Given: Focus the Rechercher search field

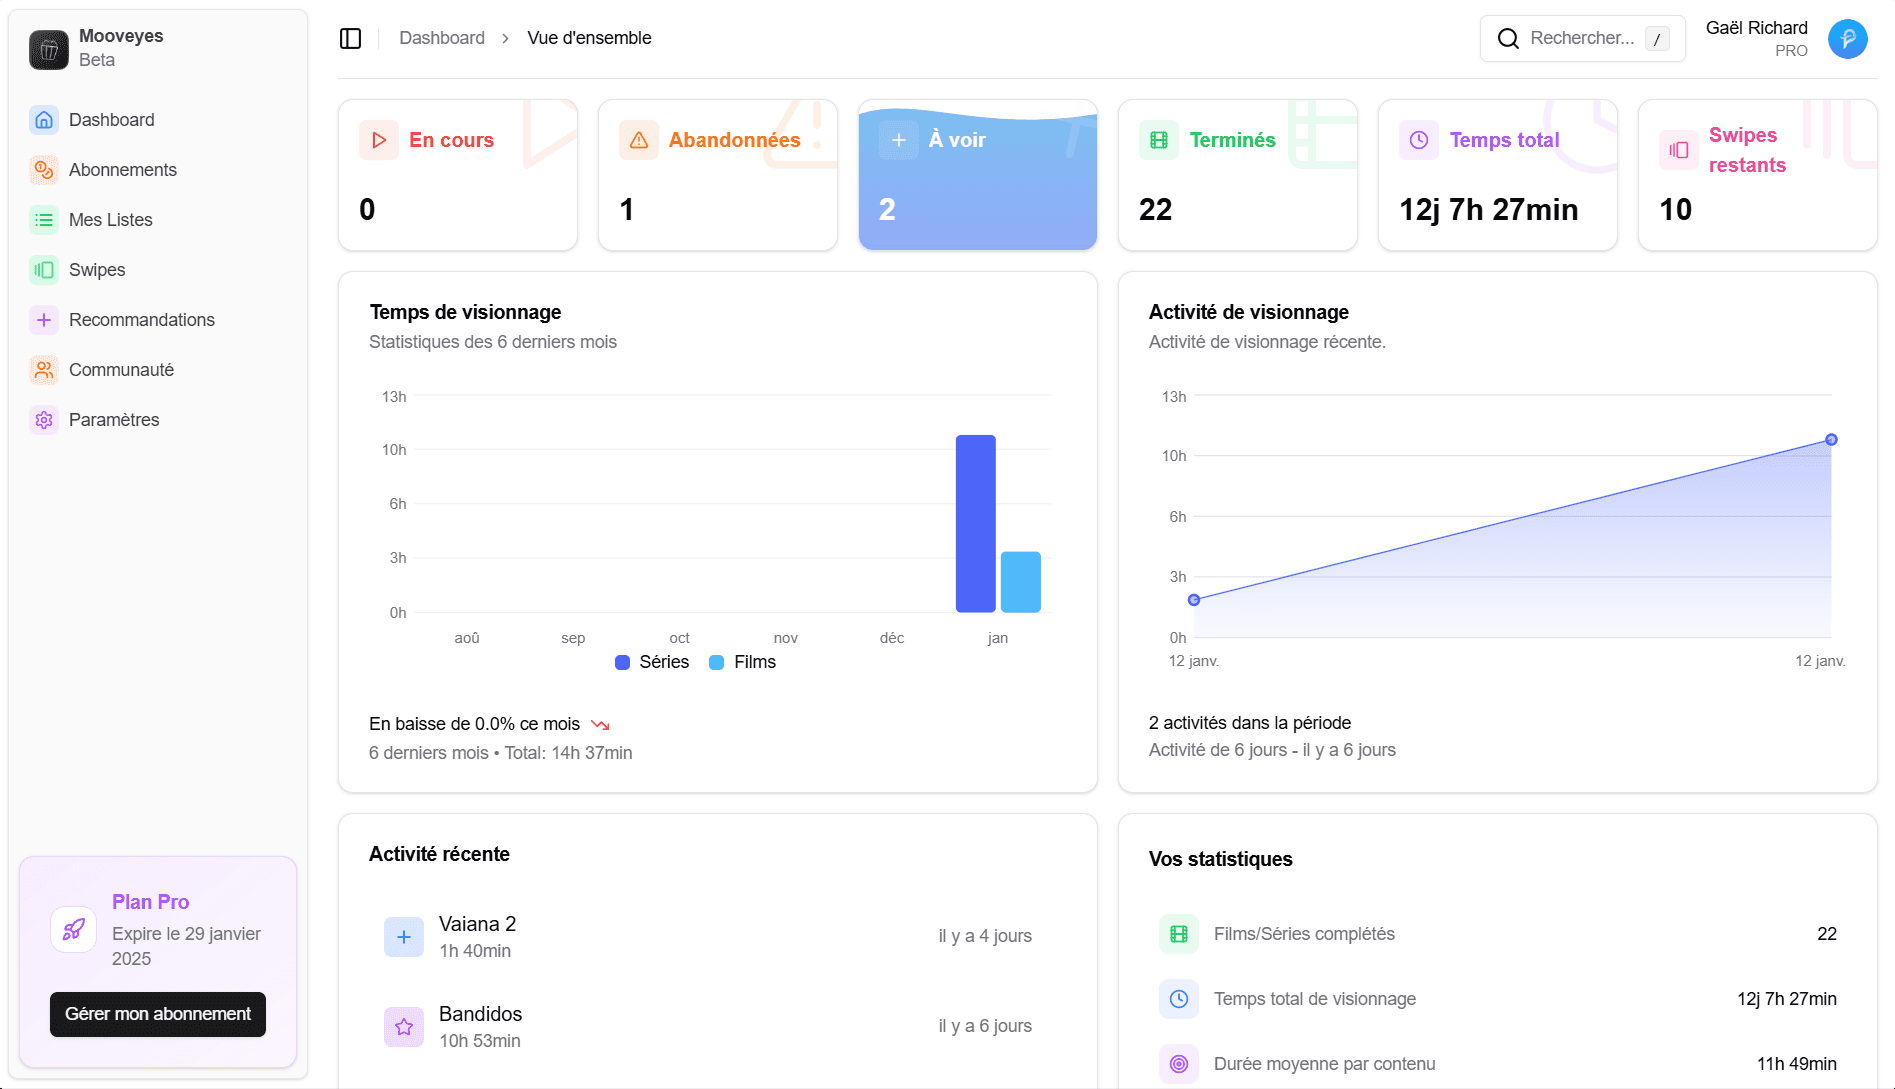Looking at the screenshot, I should pos(1582,38).
